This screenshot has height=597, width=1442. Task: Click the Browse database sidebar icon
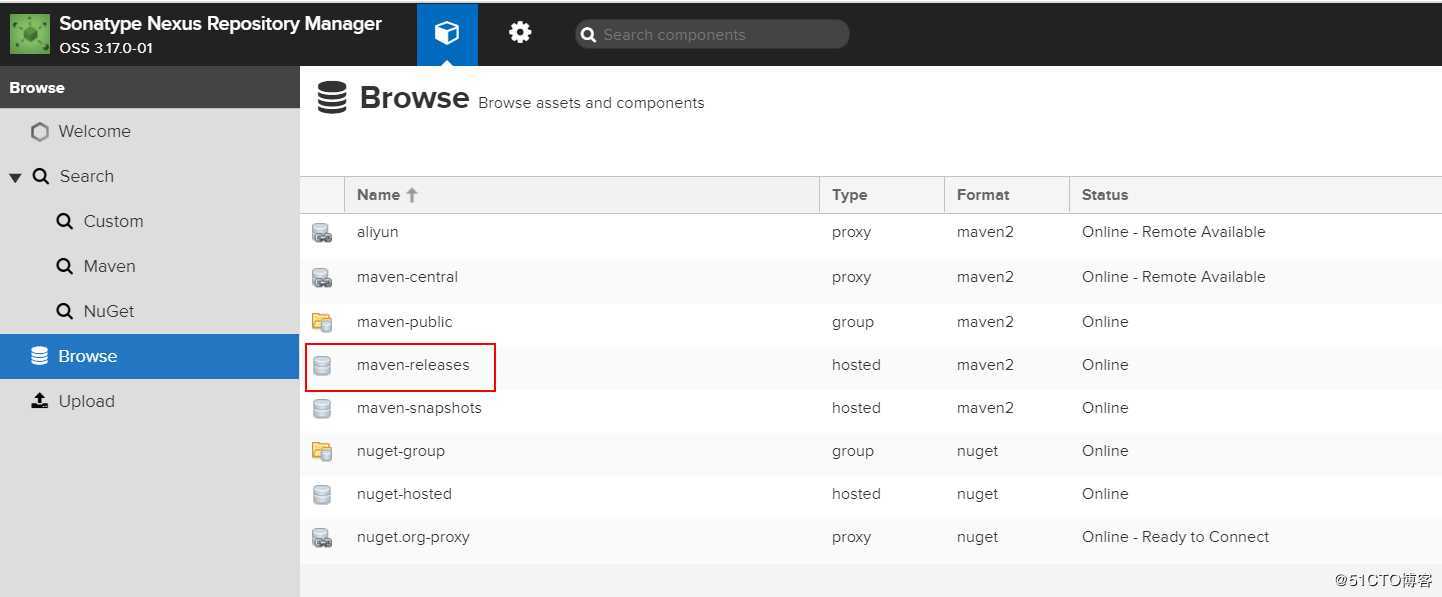[39, 356]
